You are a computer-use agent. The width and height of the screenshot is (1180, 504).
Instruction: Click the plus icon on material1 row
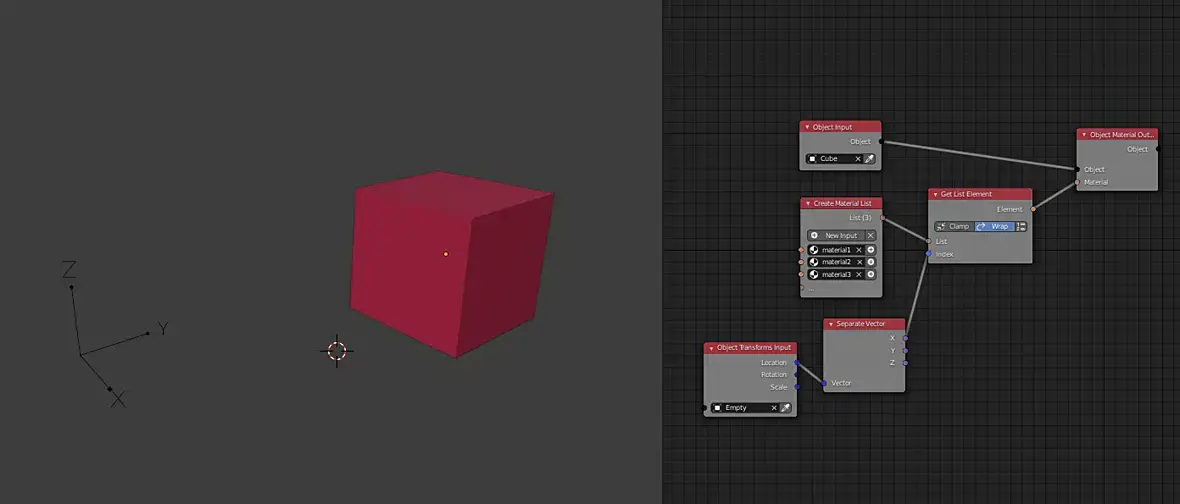point(871,250)
